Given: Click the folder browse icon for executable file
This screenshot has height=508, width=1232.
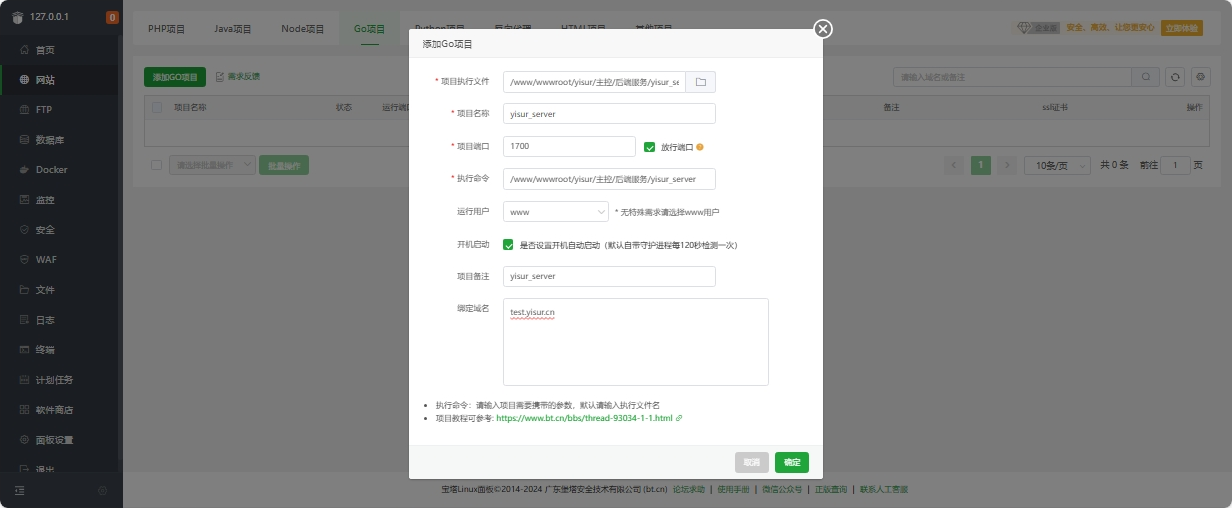Looking at the screenshot, I should [x=701, y=82].
